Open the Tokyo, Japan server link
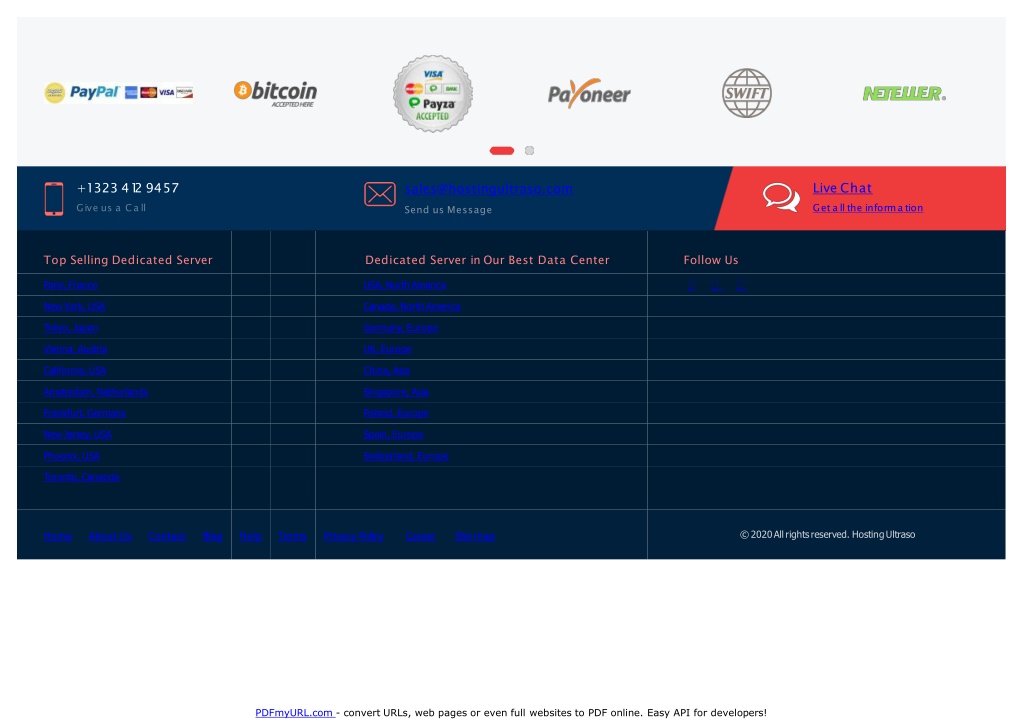The image size is (1024, 723). 71,328
